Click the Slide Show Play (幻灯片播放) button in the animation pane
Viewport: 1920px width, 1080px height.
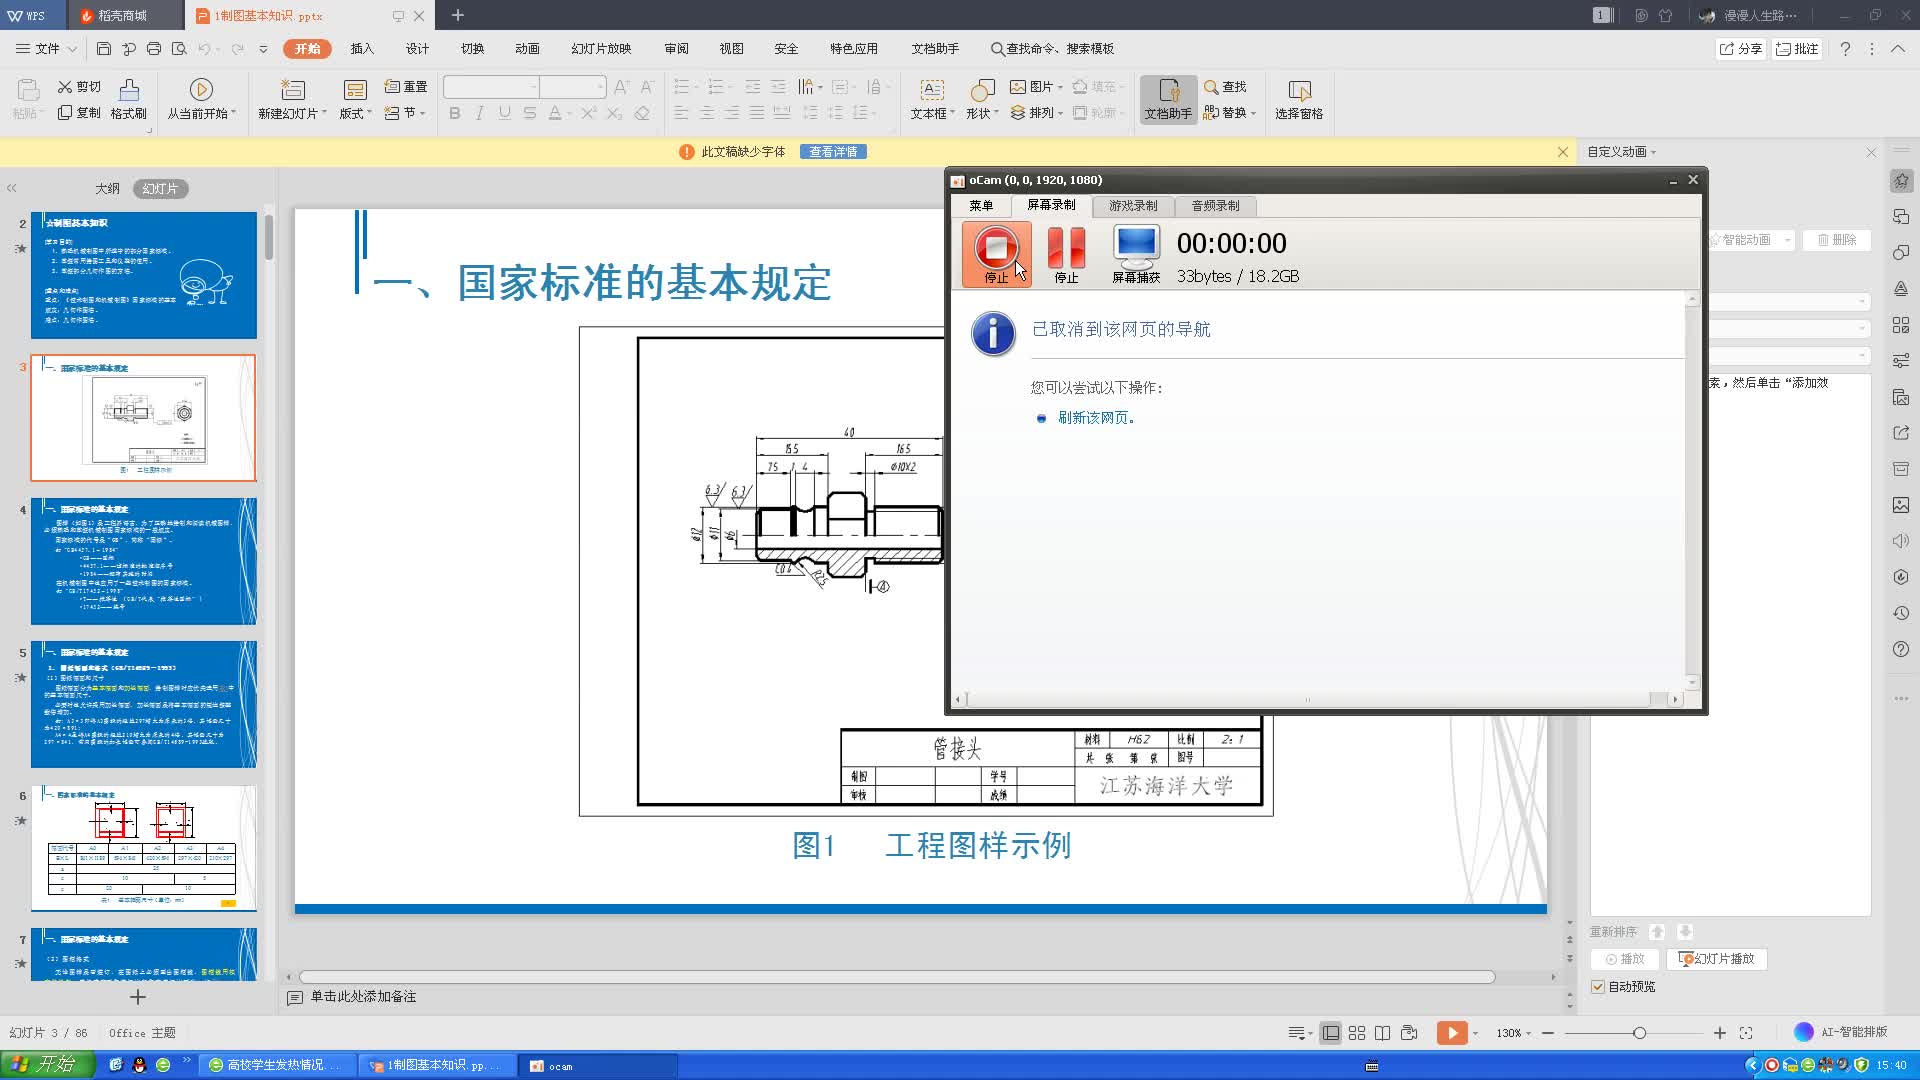[x=1717, y=959]
